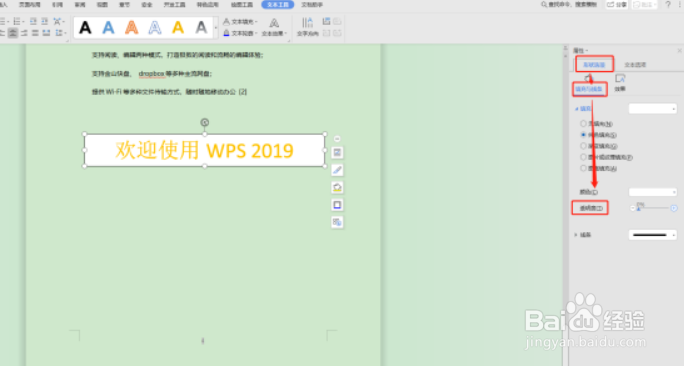The image size is (684, 366).
Task: Click the numbered list icon in ribbon
Action: coord(18,21)
